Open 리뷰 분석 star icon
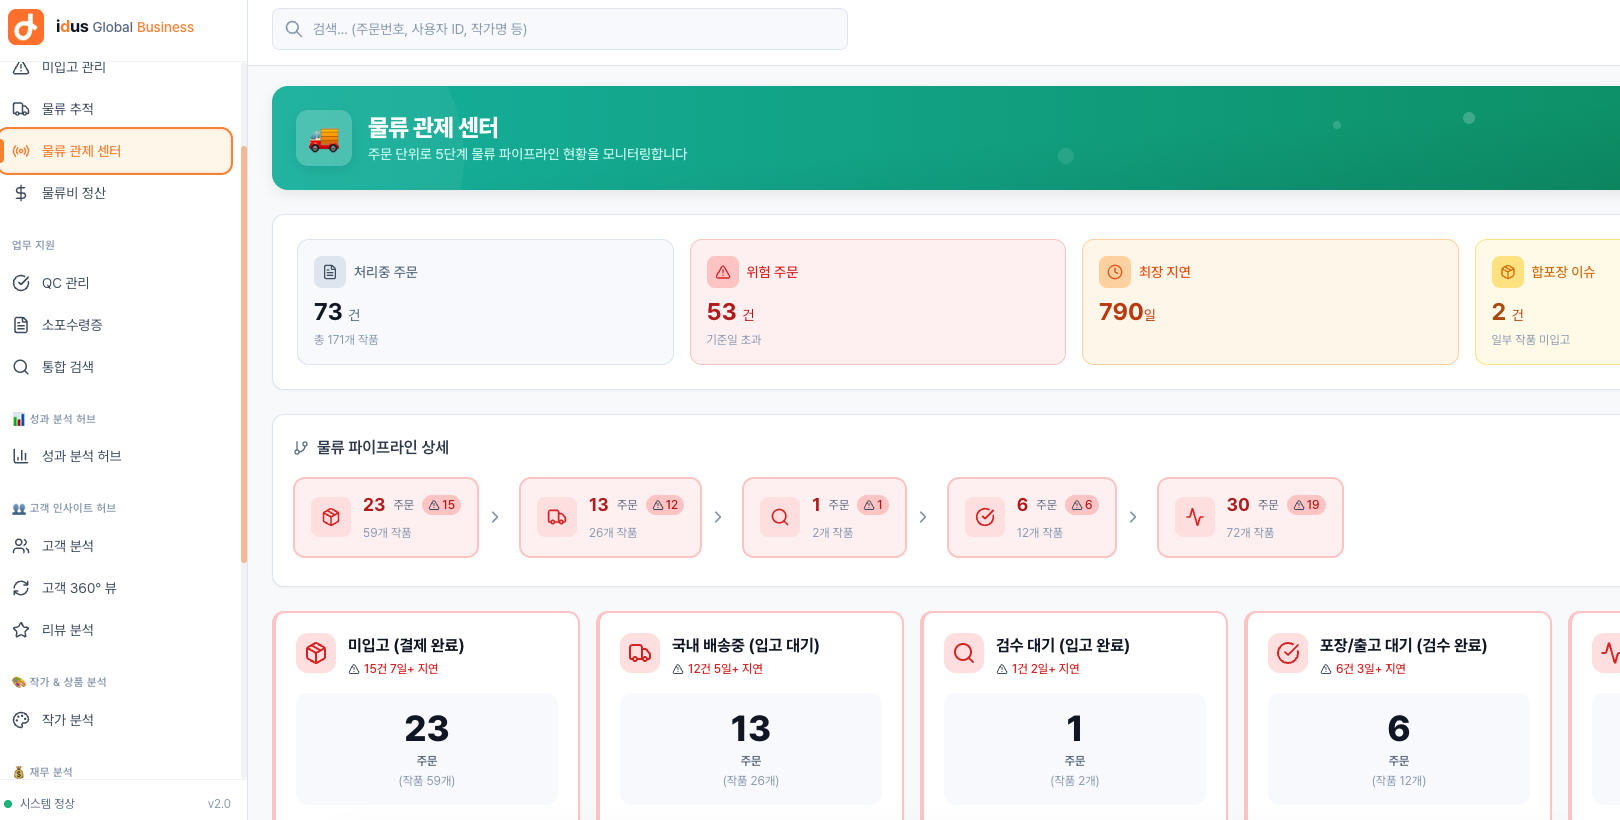 pos(21,630)
